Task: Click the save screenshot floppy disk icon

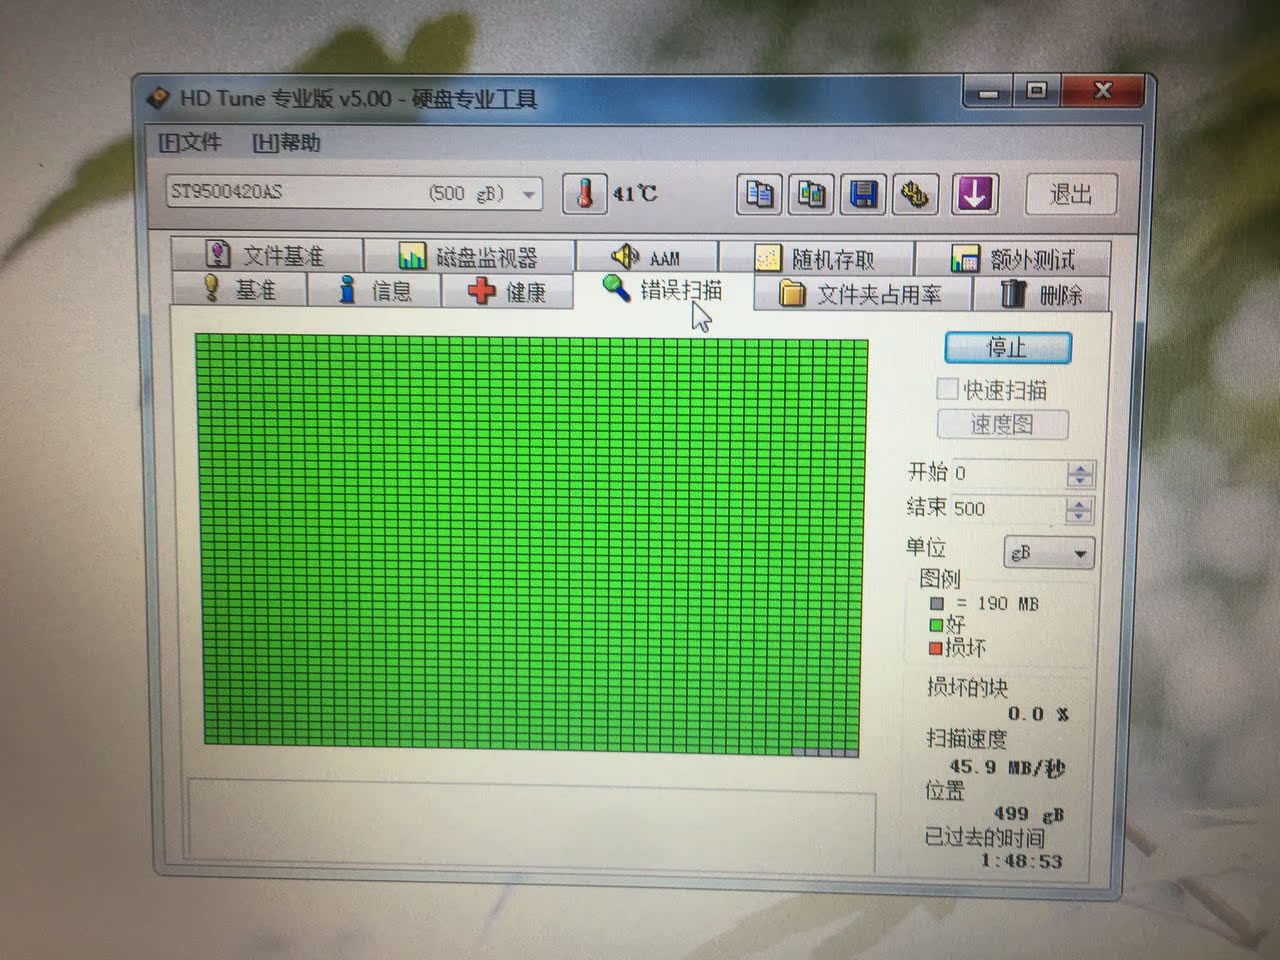Action: (x=864, y=194)
